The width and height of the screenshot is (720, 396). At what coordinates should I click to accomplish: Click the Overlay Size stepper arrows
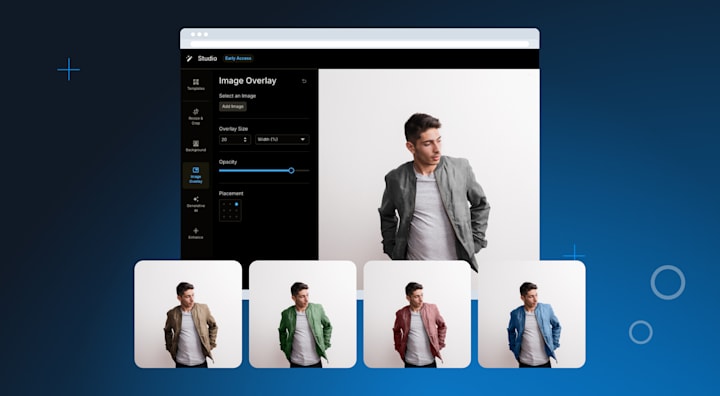tap(245, 139)
